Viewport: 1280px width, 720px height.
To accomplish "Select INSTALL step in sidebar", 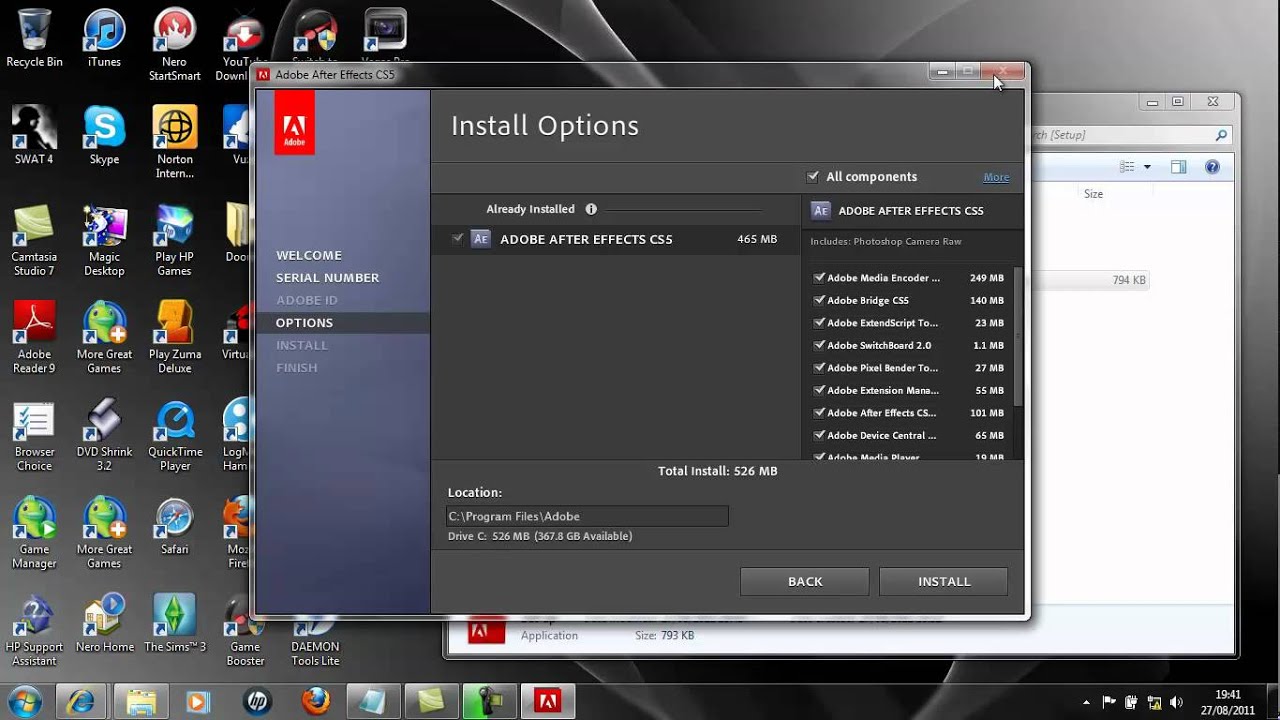I will 302,345.
